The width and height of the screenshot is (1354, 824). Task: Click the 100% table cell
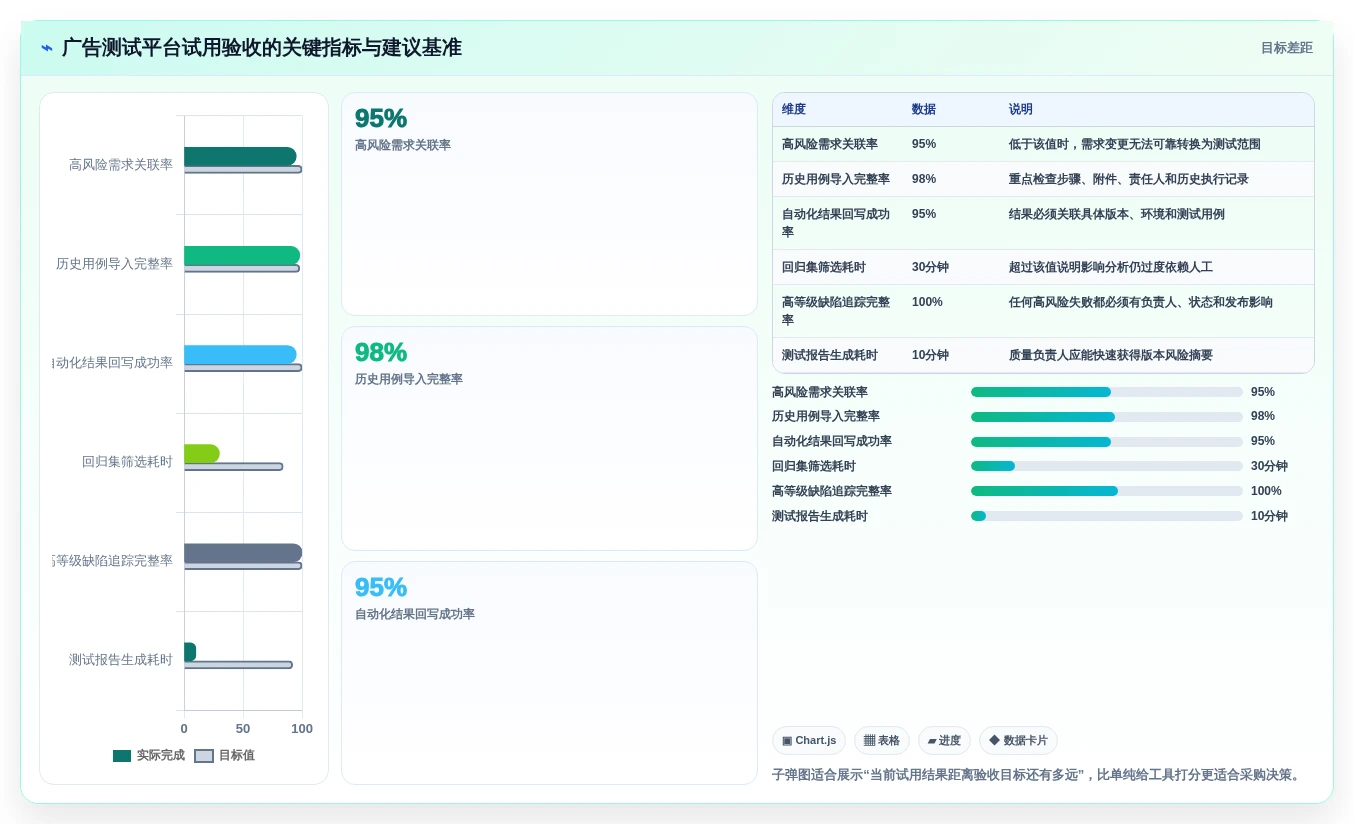(x=927, y=302)
